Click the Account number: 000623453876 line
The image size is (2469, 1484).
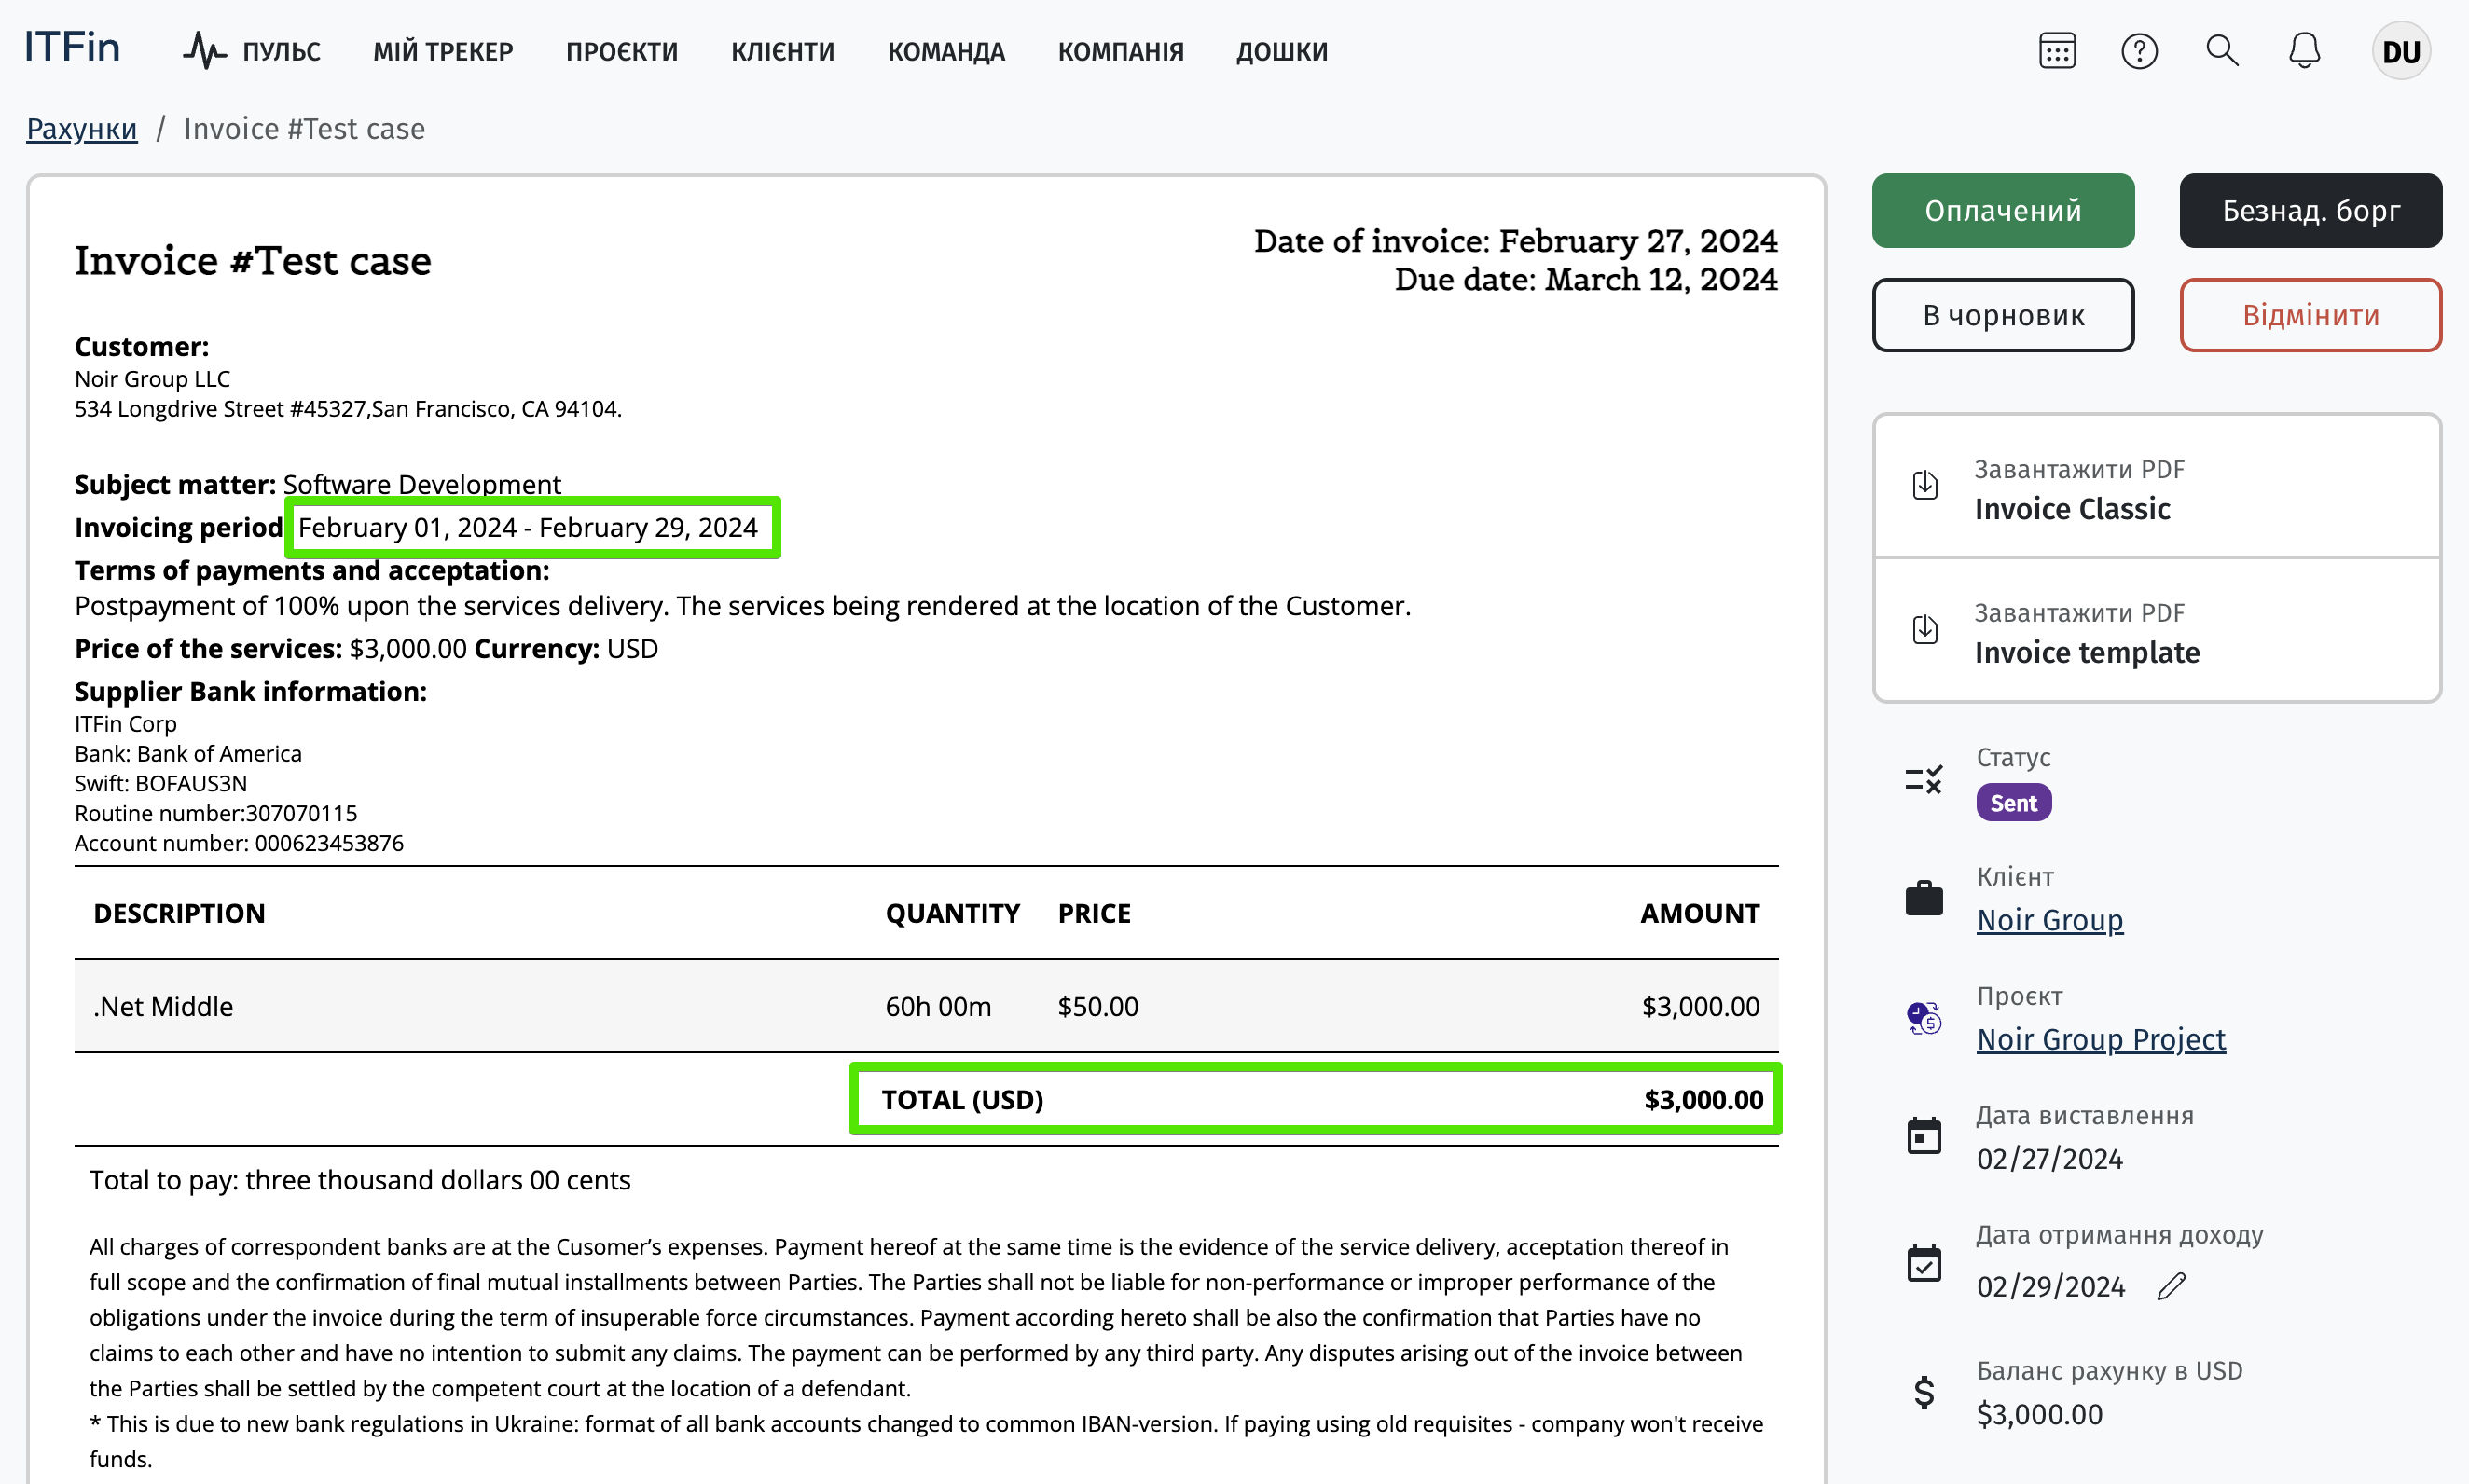pyautogui.click(x=239, y=843)
